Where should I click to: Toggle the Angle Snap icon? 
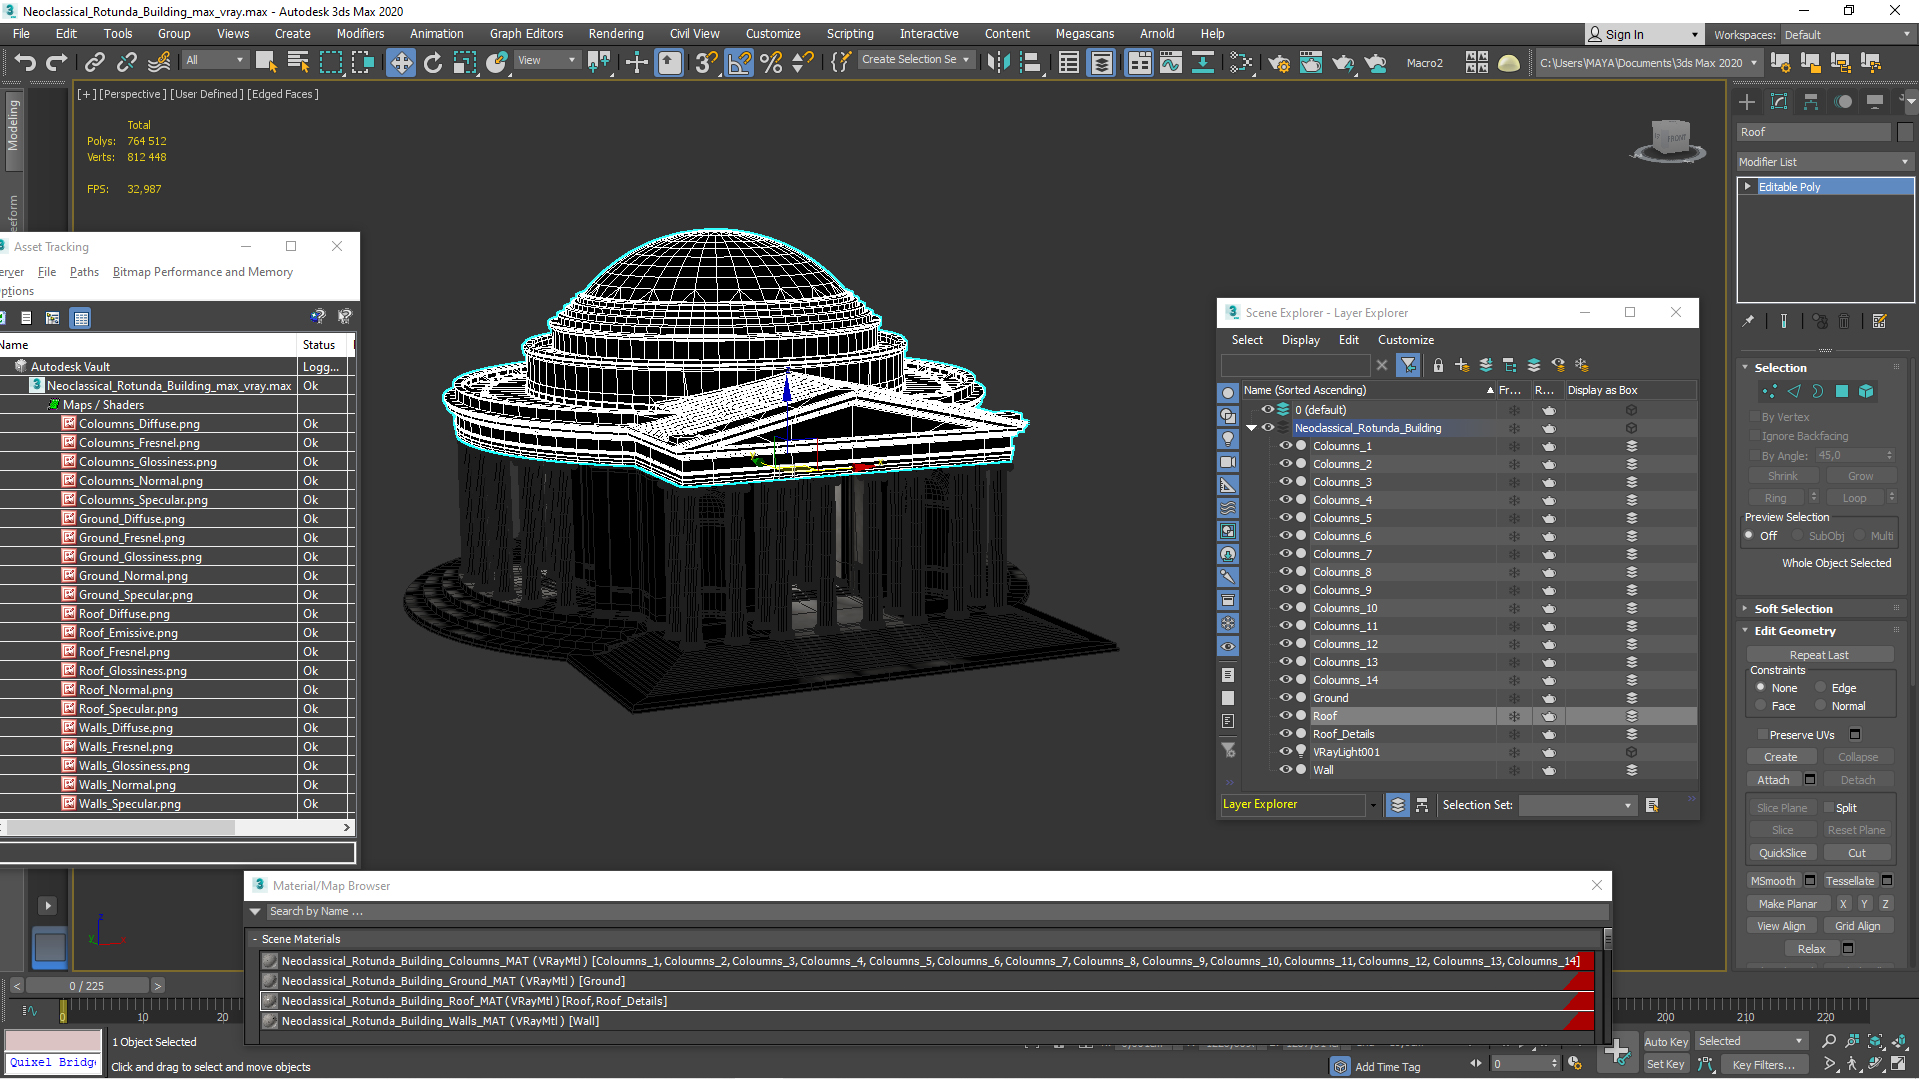pyautogui.click(x=739, y=63)
